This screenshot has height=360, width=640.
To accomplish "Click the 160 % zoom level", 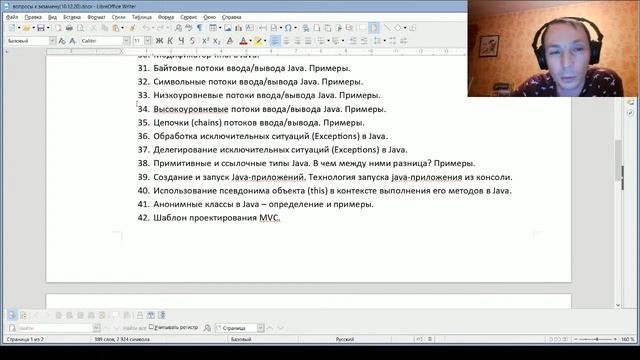I will [628, 339].
